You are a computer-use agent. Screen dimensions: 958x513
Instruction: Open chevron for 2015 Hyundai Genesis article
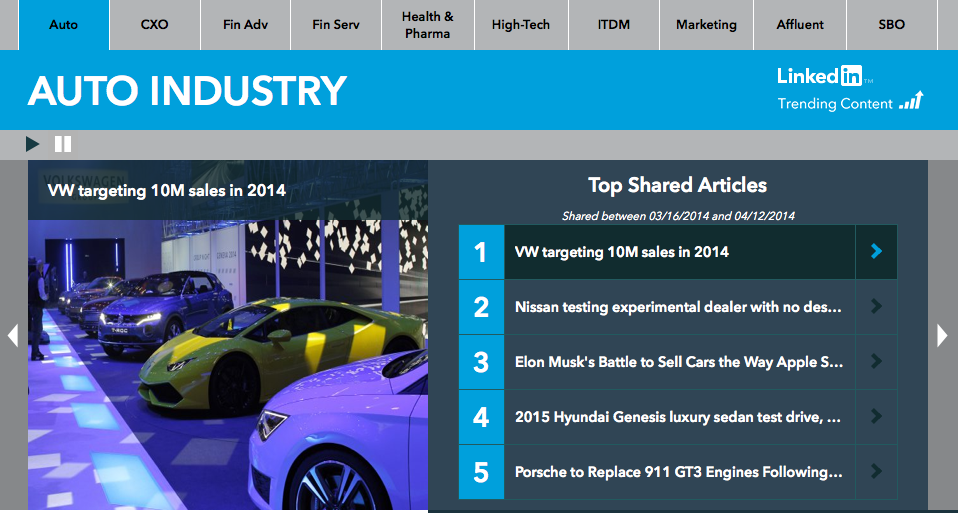point(876,417)
